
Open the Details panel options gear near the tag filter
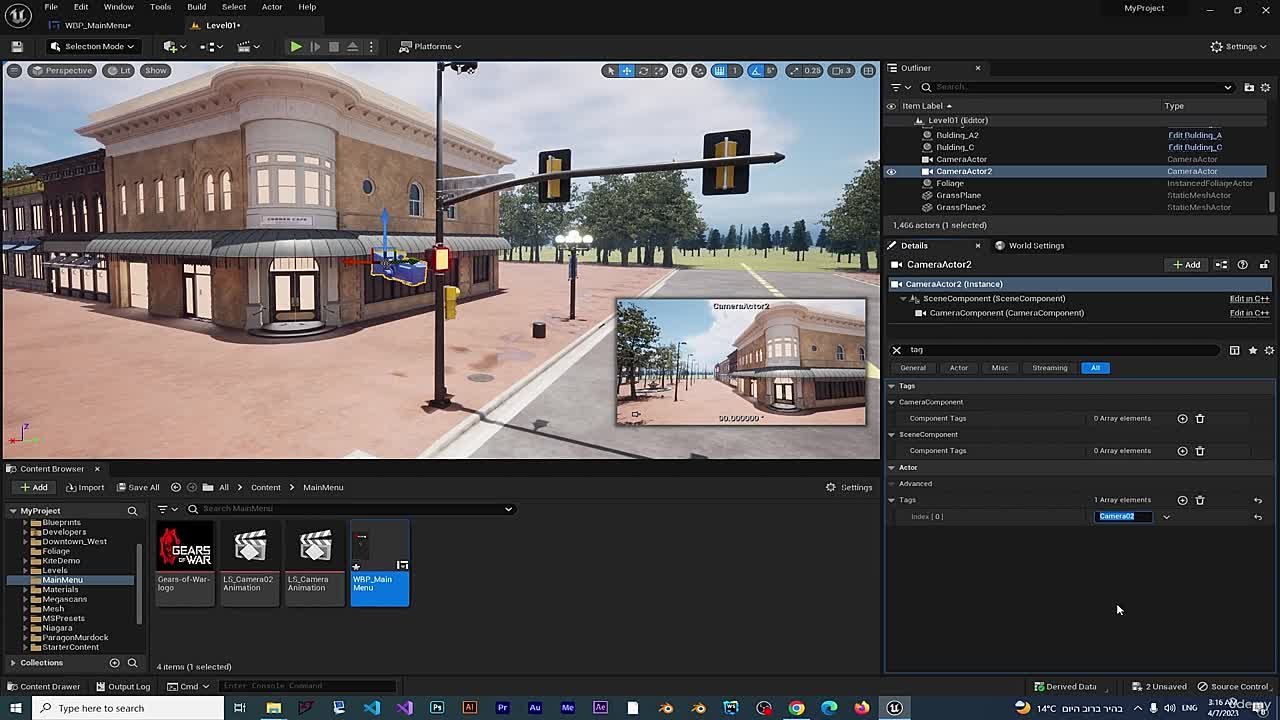coord(1269,350)
